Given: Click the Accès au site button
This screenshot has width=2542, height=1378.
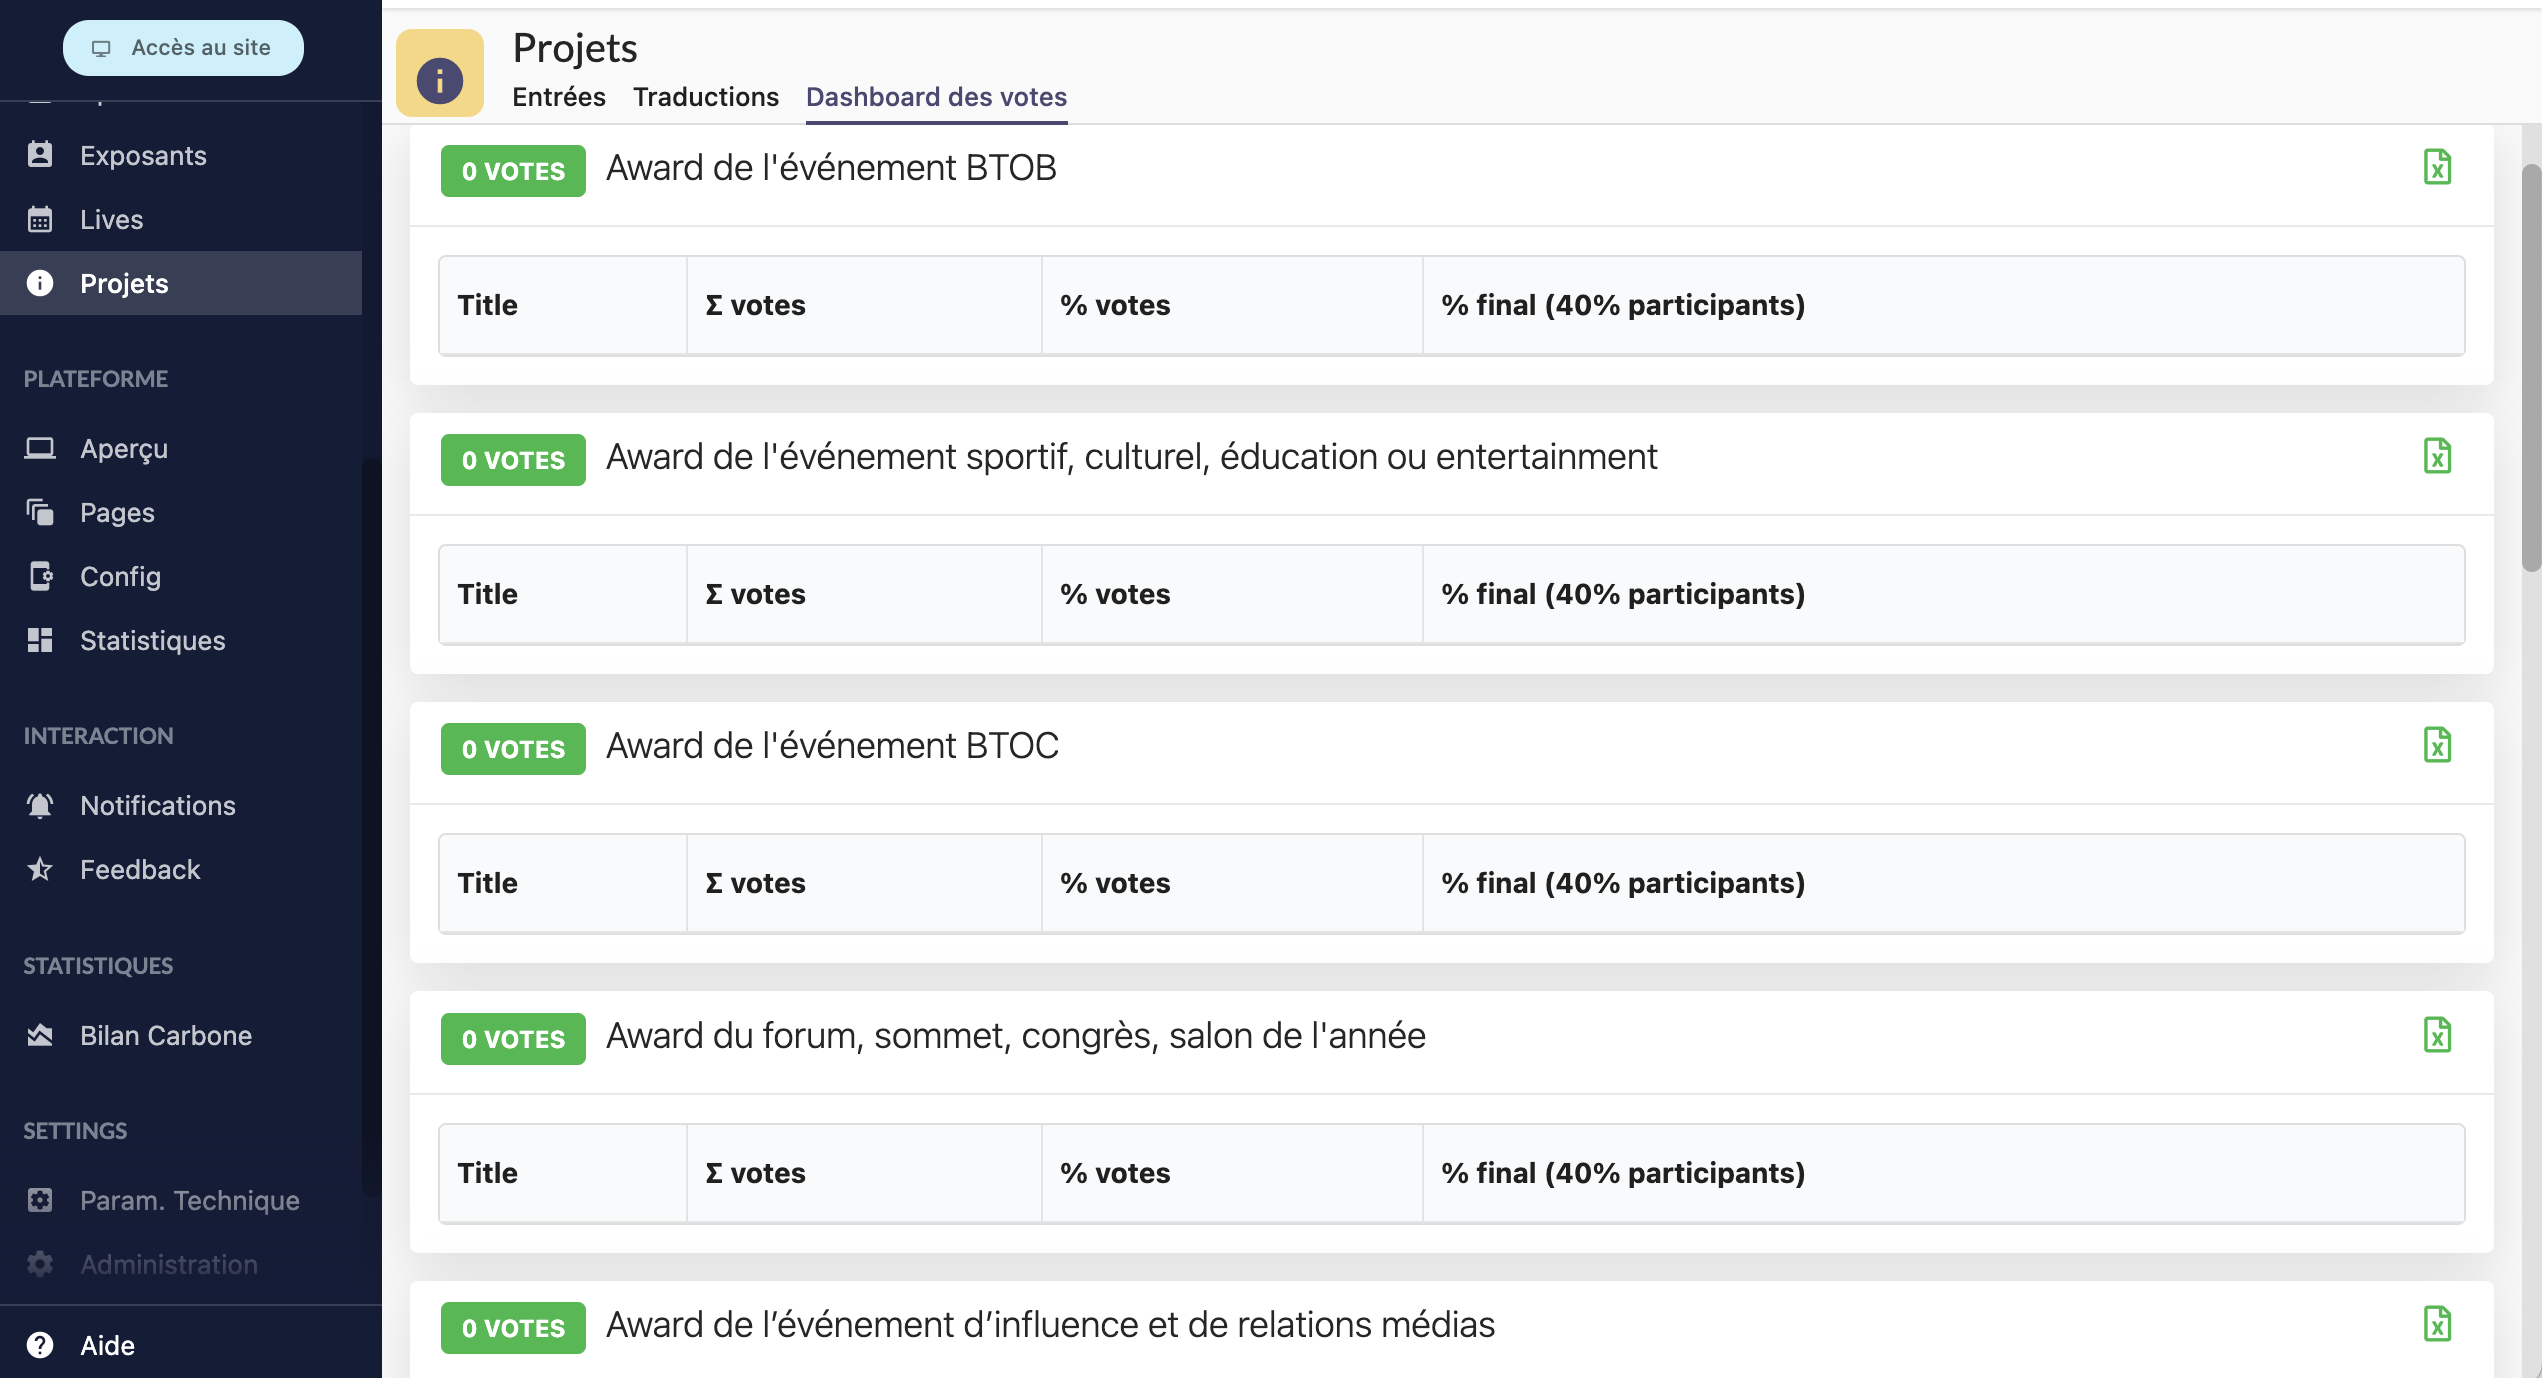Looking at the screenshot, I should click(x=183, y=48).
